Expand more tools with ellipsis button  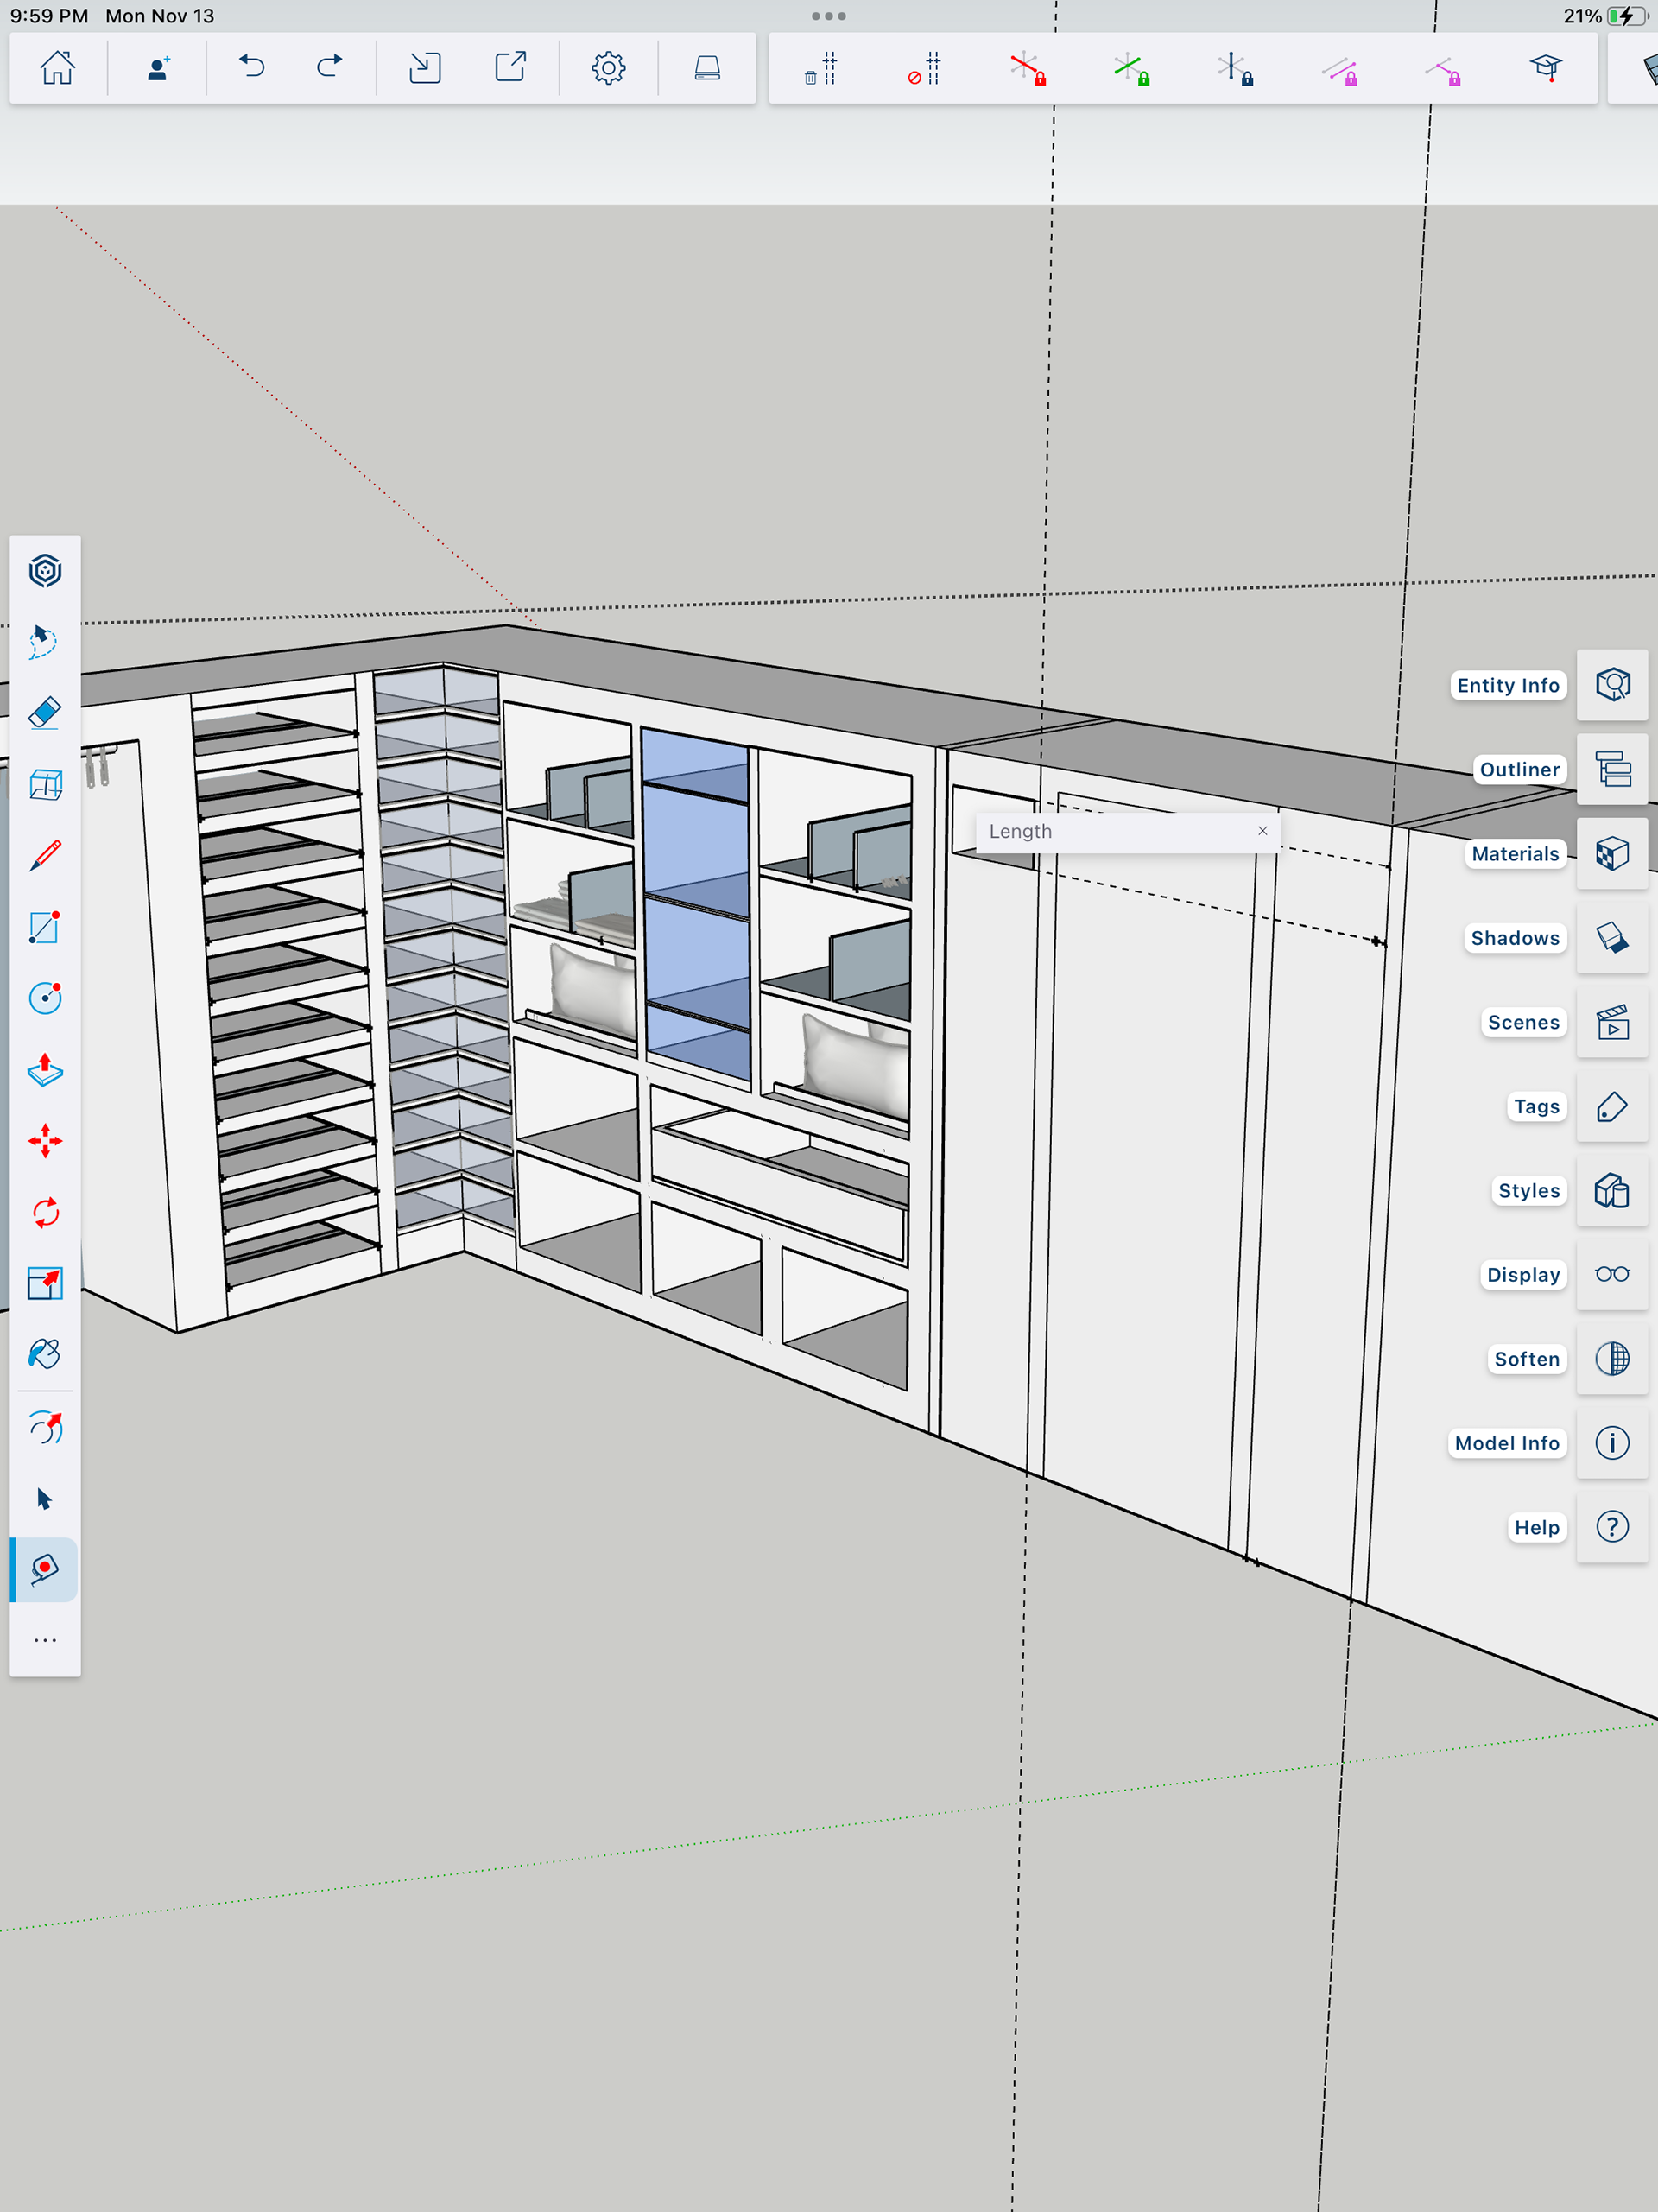45,1640
